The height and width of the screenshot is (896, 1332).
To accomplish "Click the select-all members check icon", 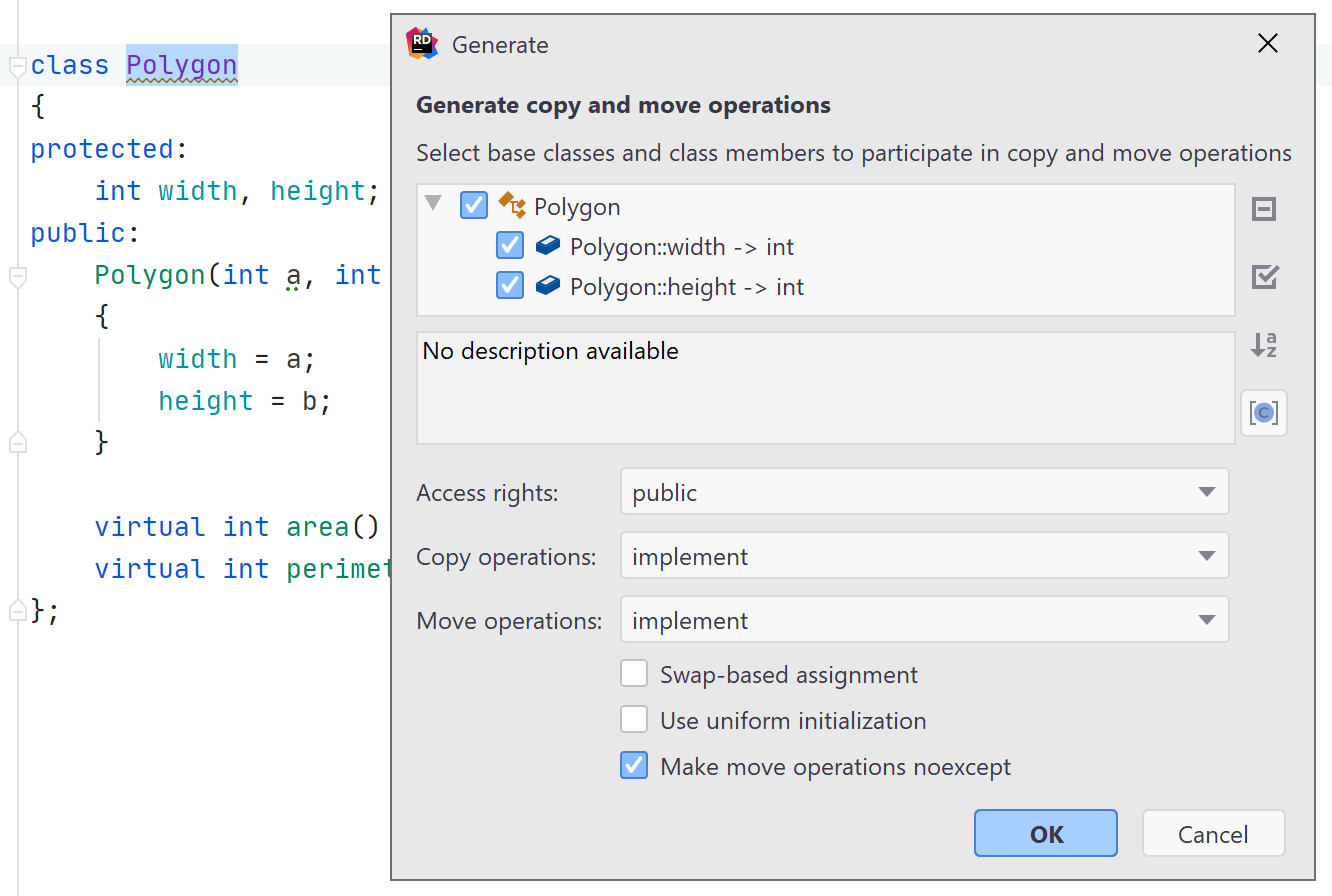I will point(1264,277).
